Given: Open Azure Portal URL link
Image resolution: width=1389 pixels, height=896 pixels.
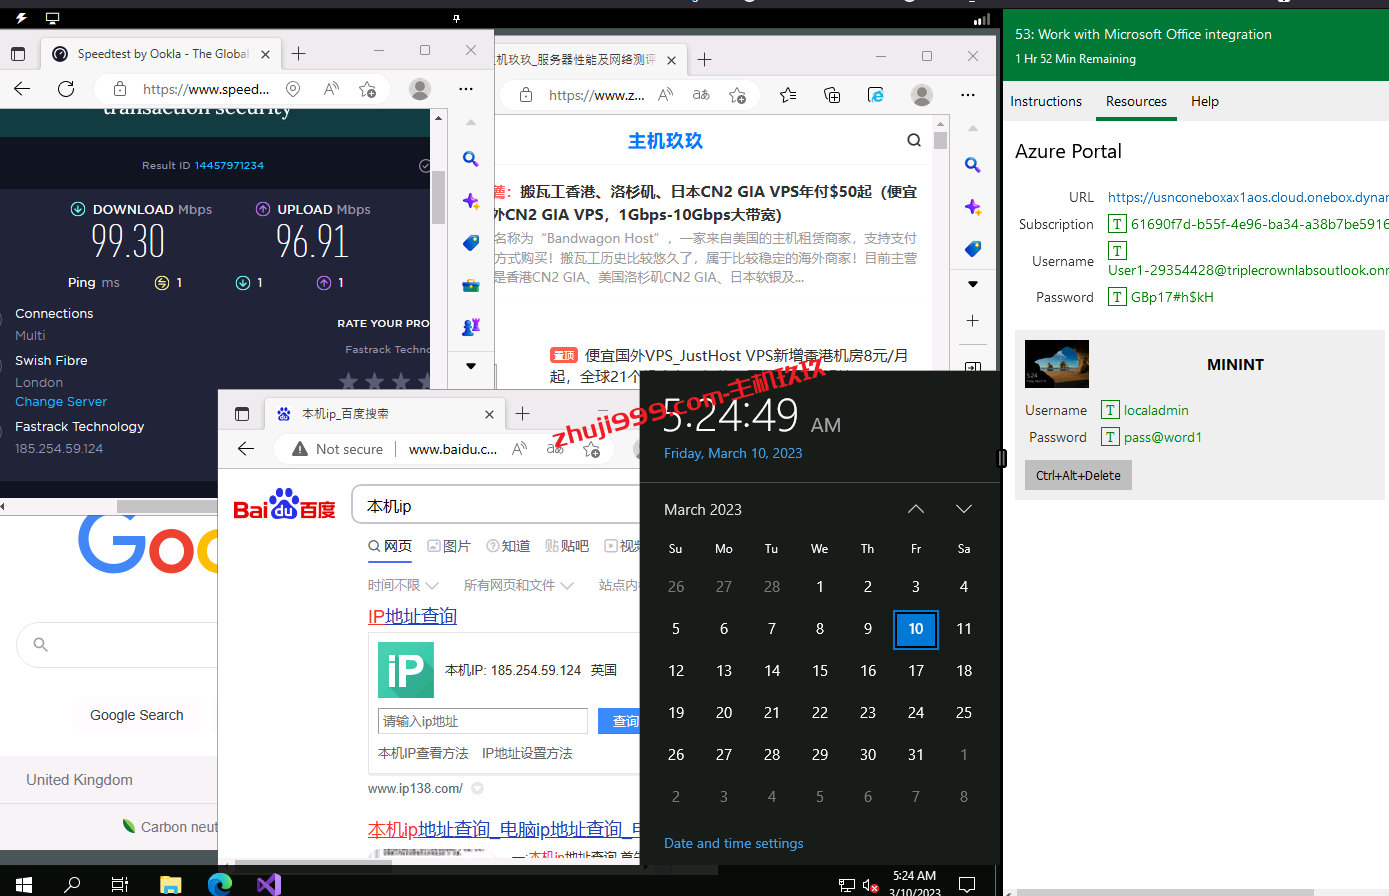Looking at the screenshot, I should click(1248, 197).
